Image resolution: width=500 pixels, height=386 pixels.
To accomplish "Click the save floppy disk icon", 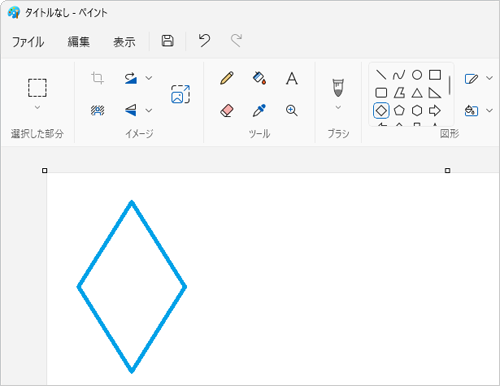I will tap(168, 41).
